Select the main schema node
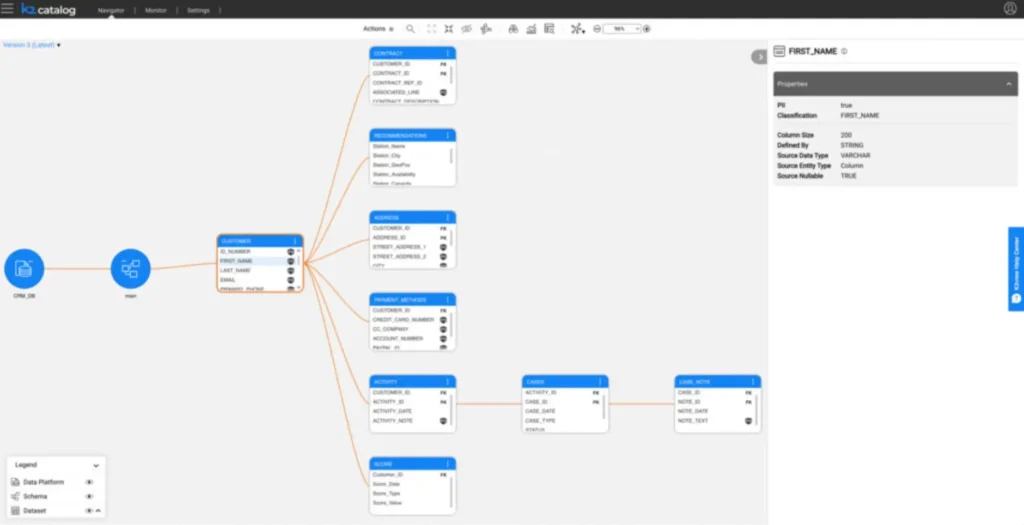 pos(130,269)
